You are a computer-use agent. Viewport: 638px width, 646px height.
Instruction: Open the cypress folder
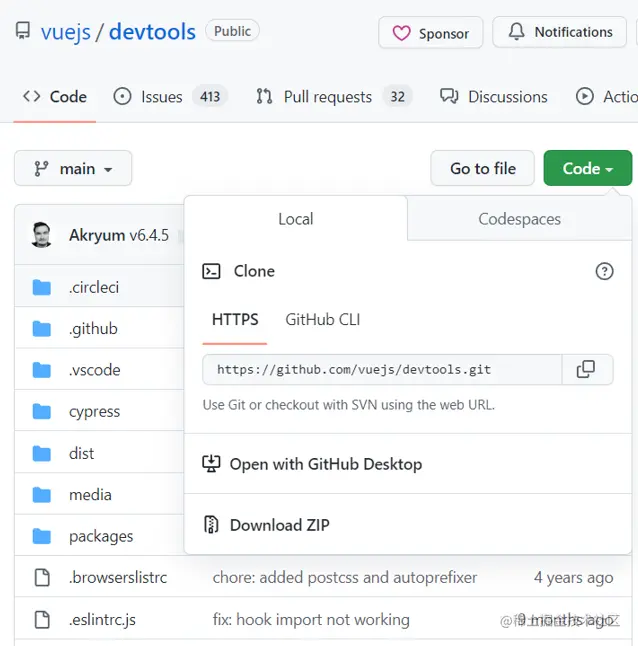(x=94, y=412)
